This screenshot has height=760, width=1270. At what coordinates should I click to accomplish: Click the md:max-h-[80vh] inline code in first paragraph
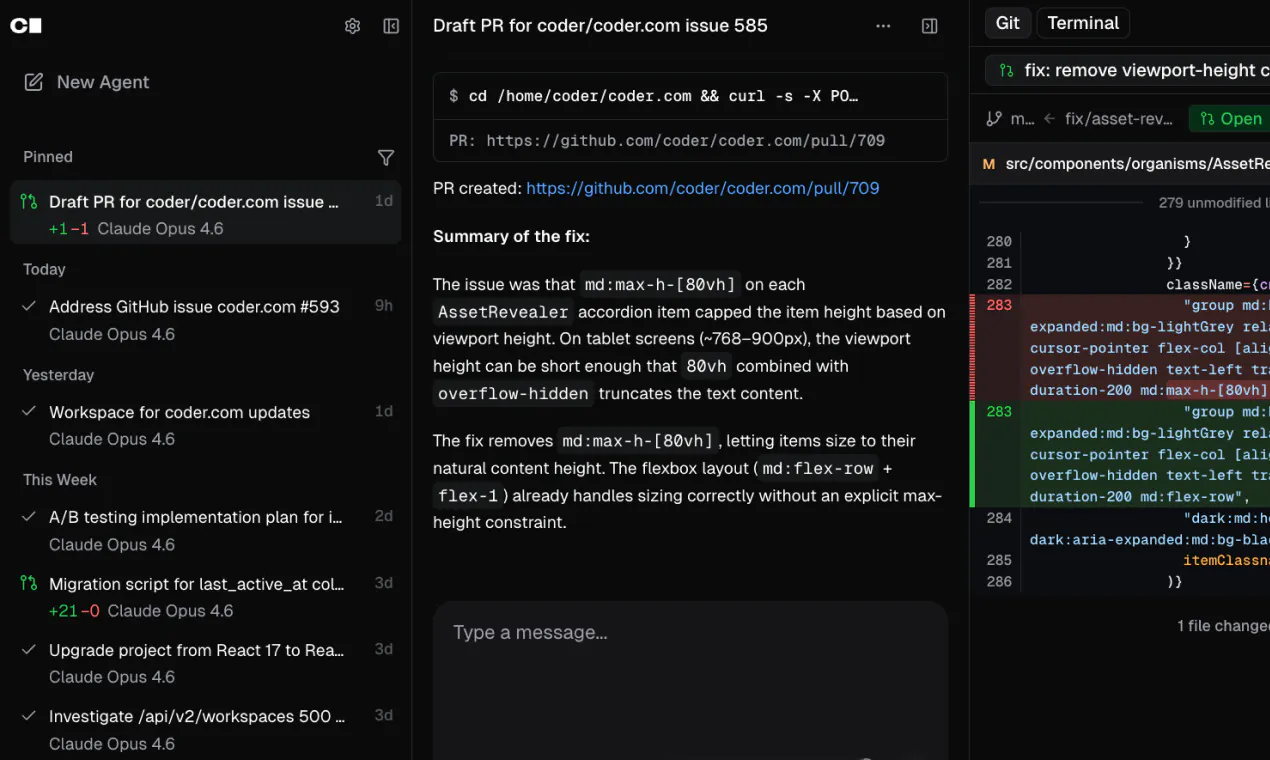click(659, 285)
